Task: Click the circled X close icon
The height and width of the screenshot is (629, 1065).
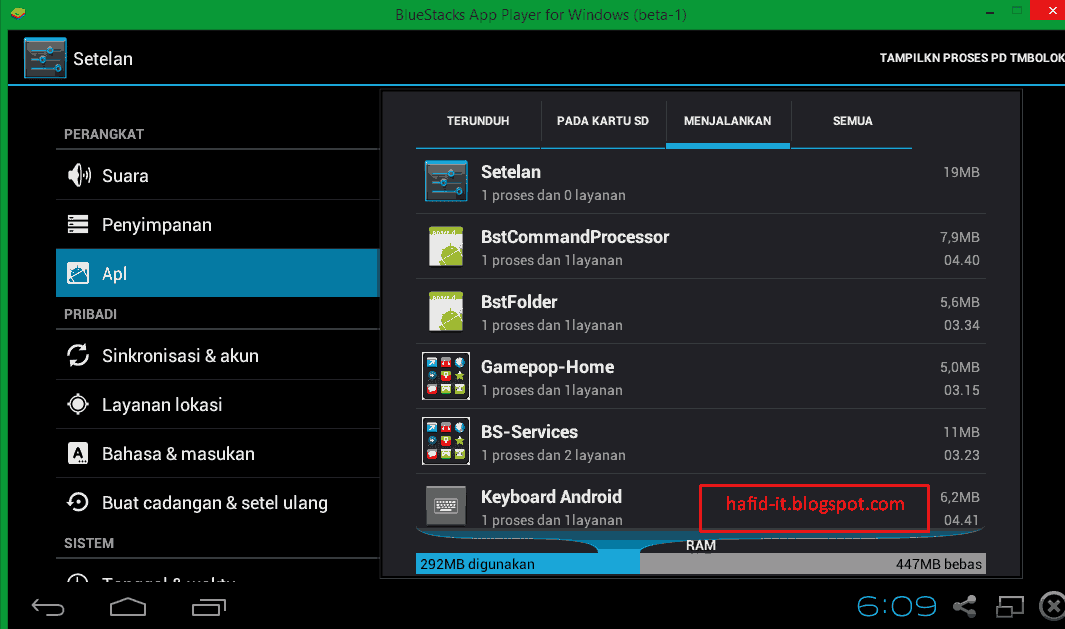Action: pos(1052,606)
